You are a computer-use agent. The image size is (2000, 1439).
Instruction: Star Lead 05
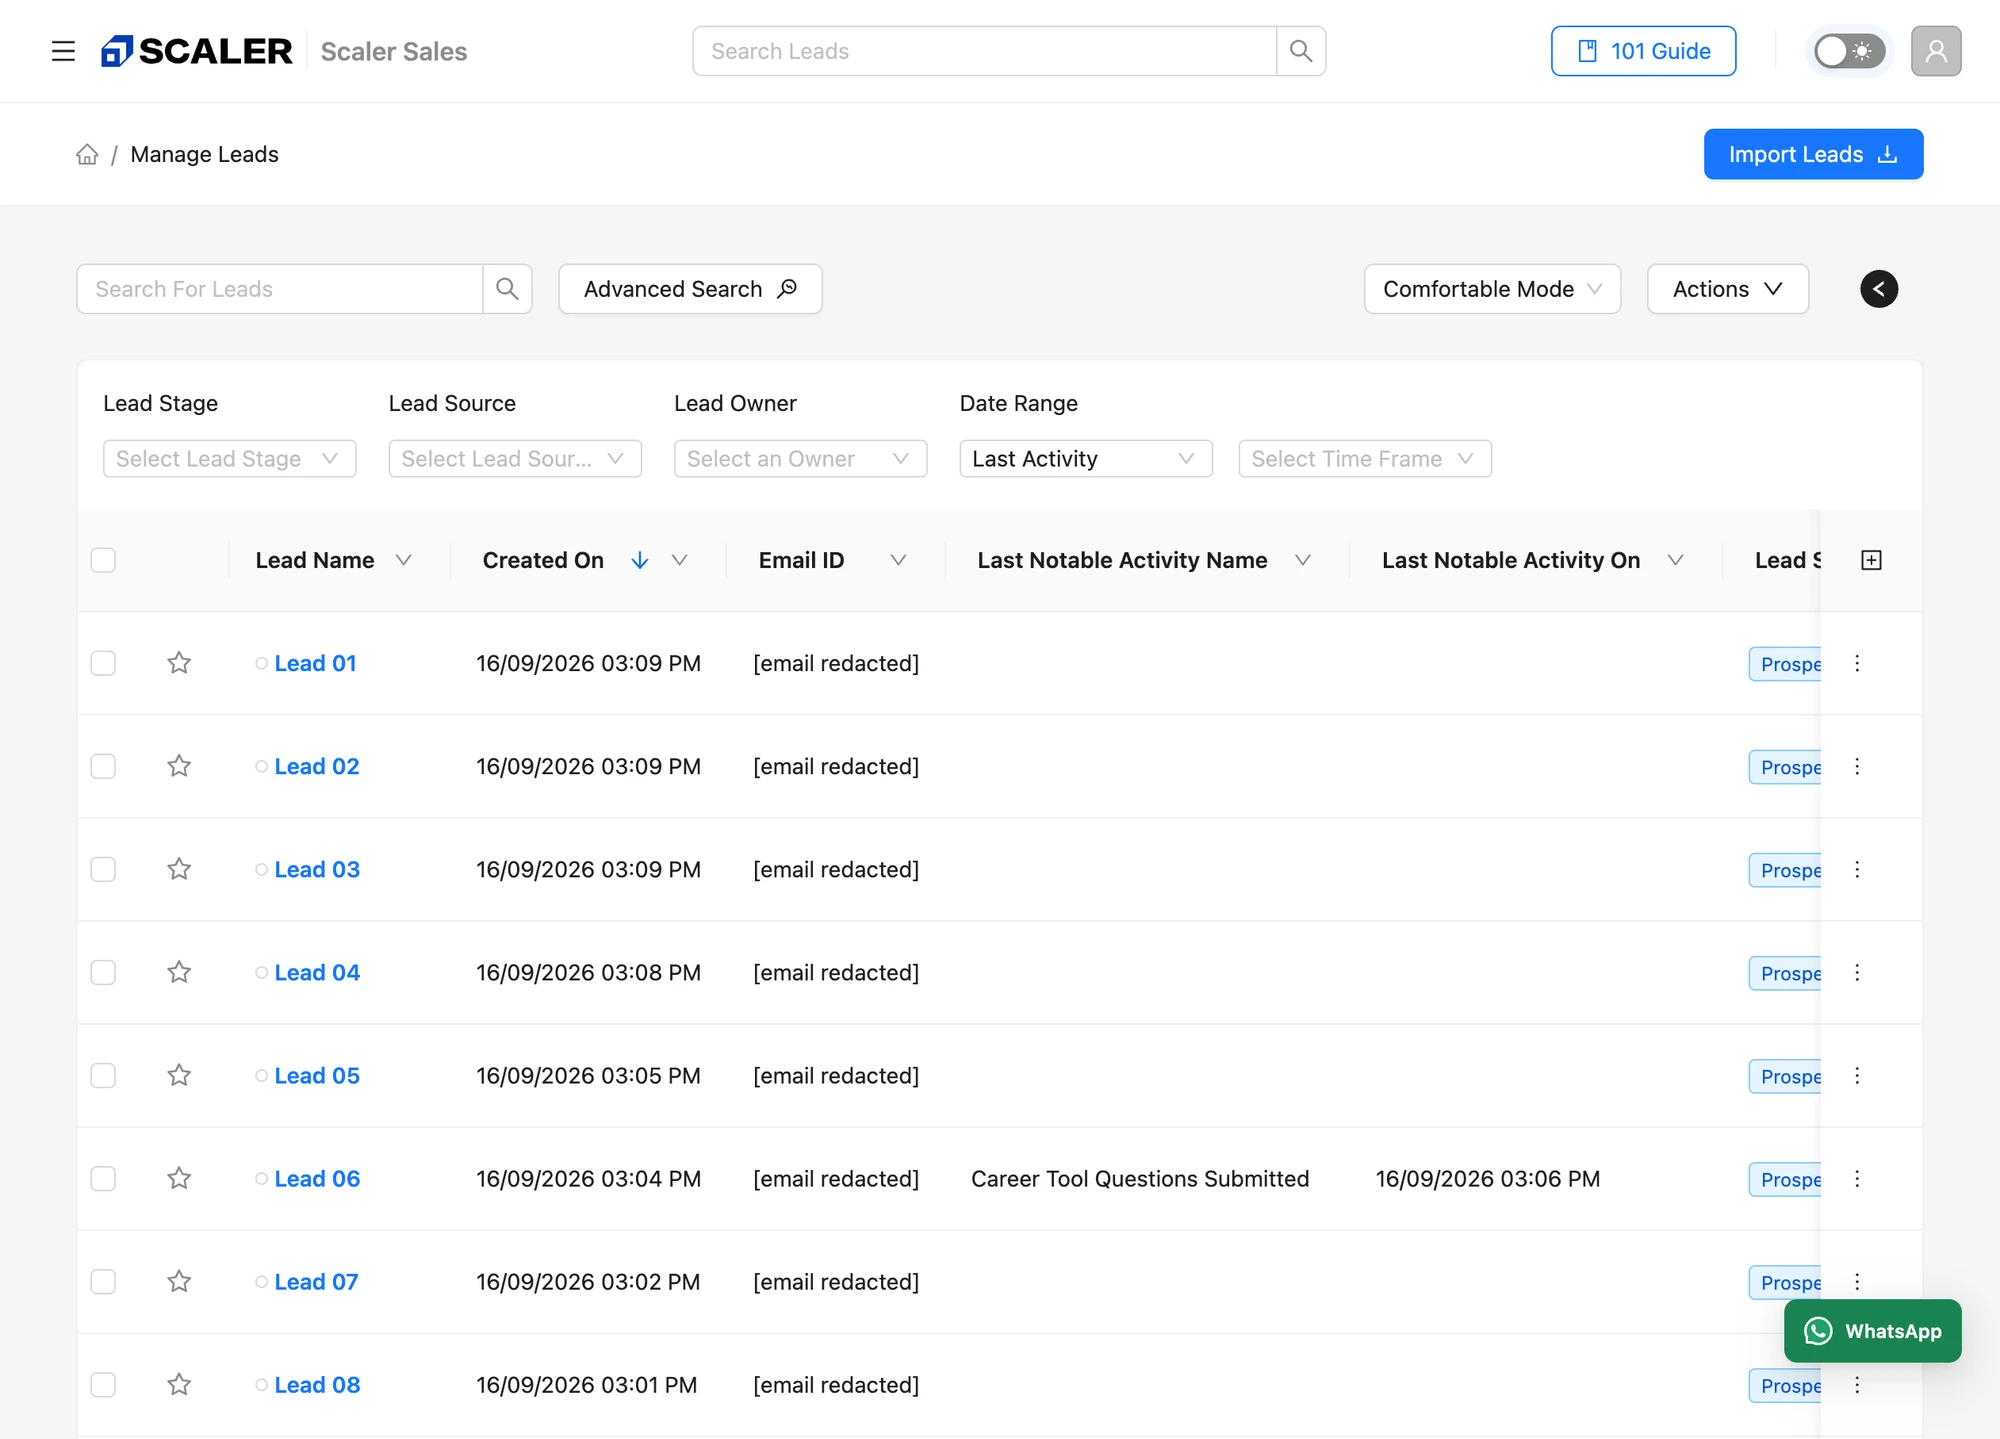click(x=179, y=1075)
